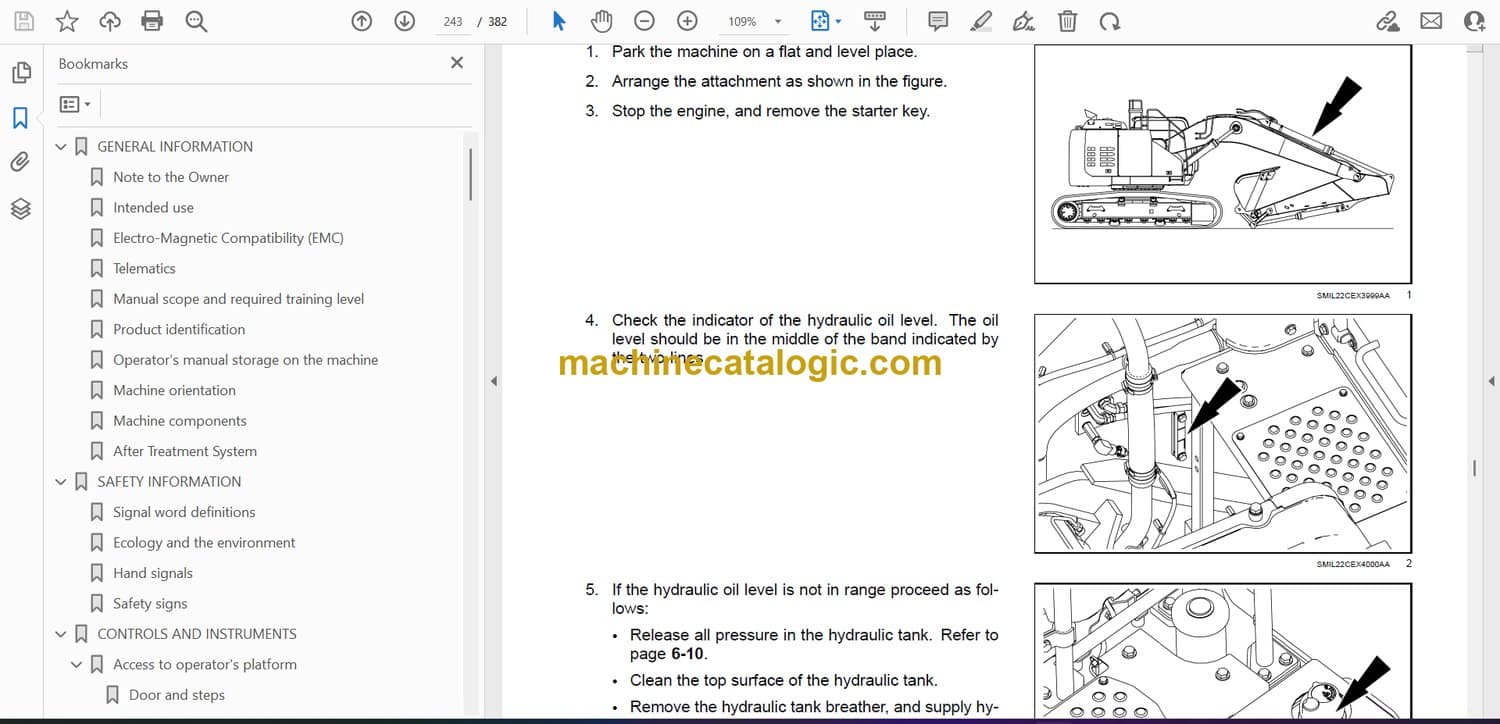Select the Telematics bookmark
Image resolution: width=1500 pixels, height=724 pixels.
tap(144, 268)
